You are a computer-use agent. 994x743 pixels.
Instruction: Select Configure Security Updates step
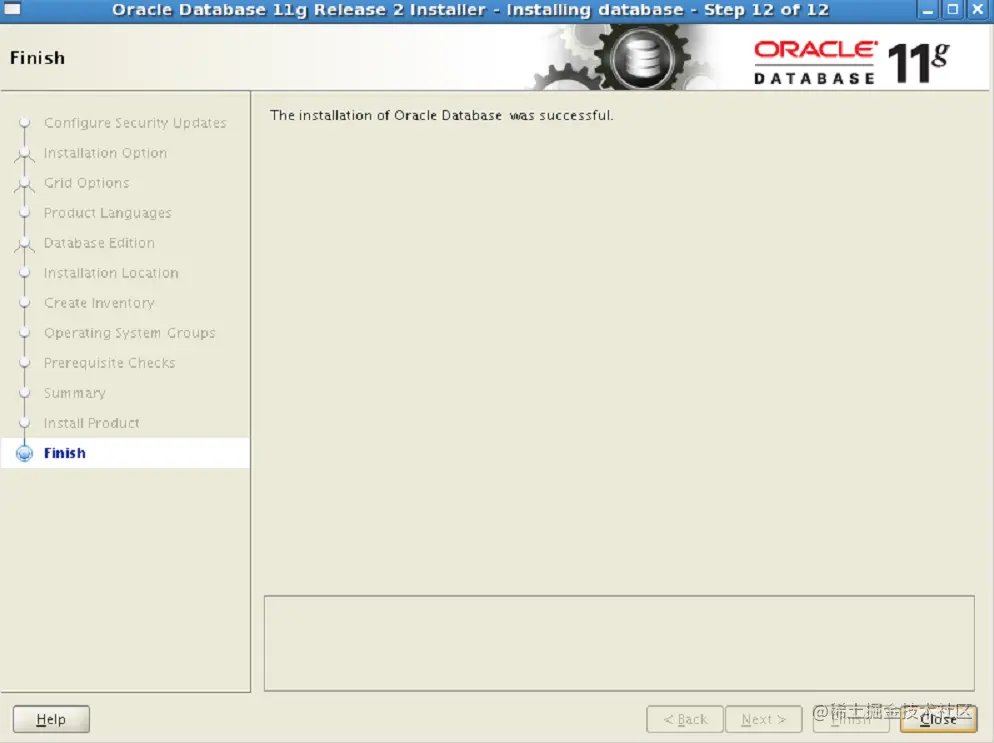(135, 122)
